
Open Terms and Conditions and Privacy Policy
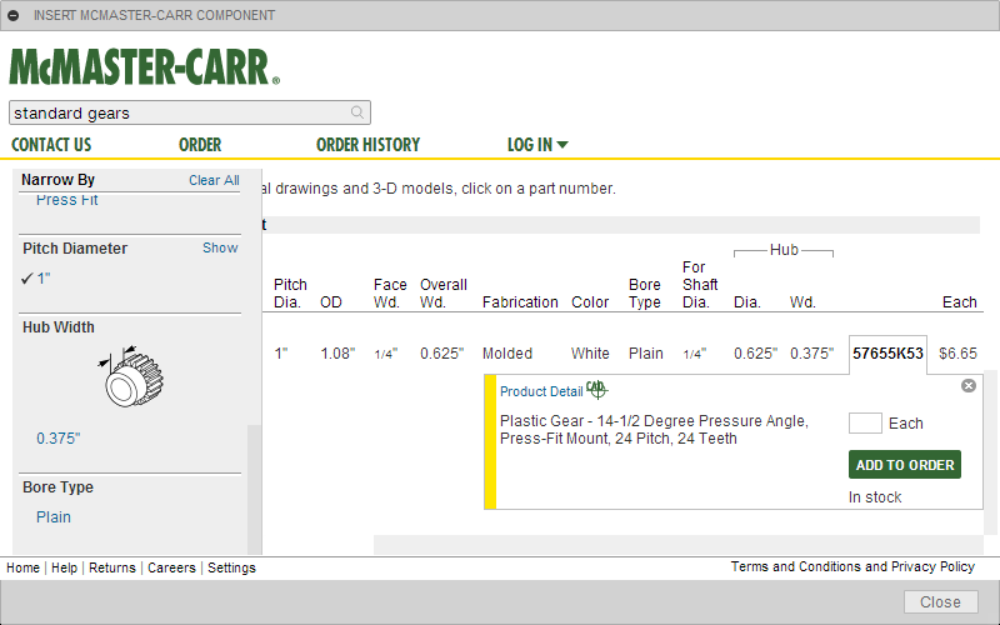(853, 566)
